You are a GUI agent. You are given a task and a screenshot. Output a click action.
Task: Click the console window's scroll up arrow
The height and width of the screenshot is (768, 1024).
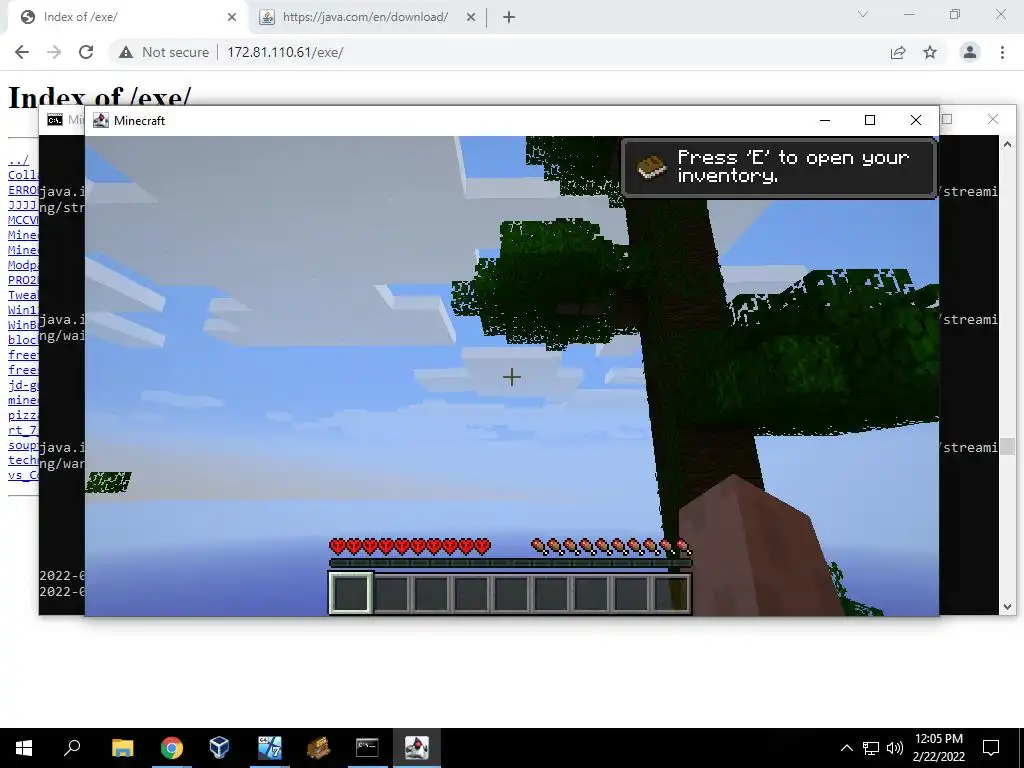1007,144
